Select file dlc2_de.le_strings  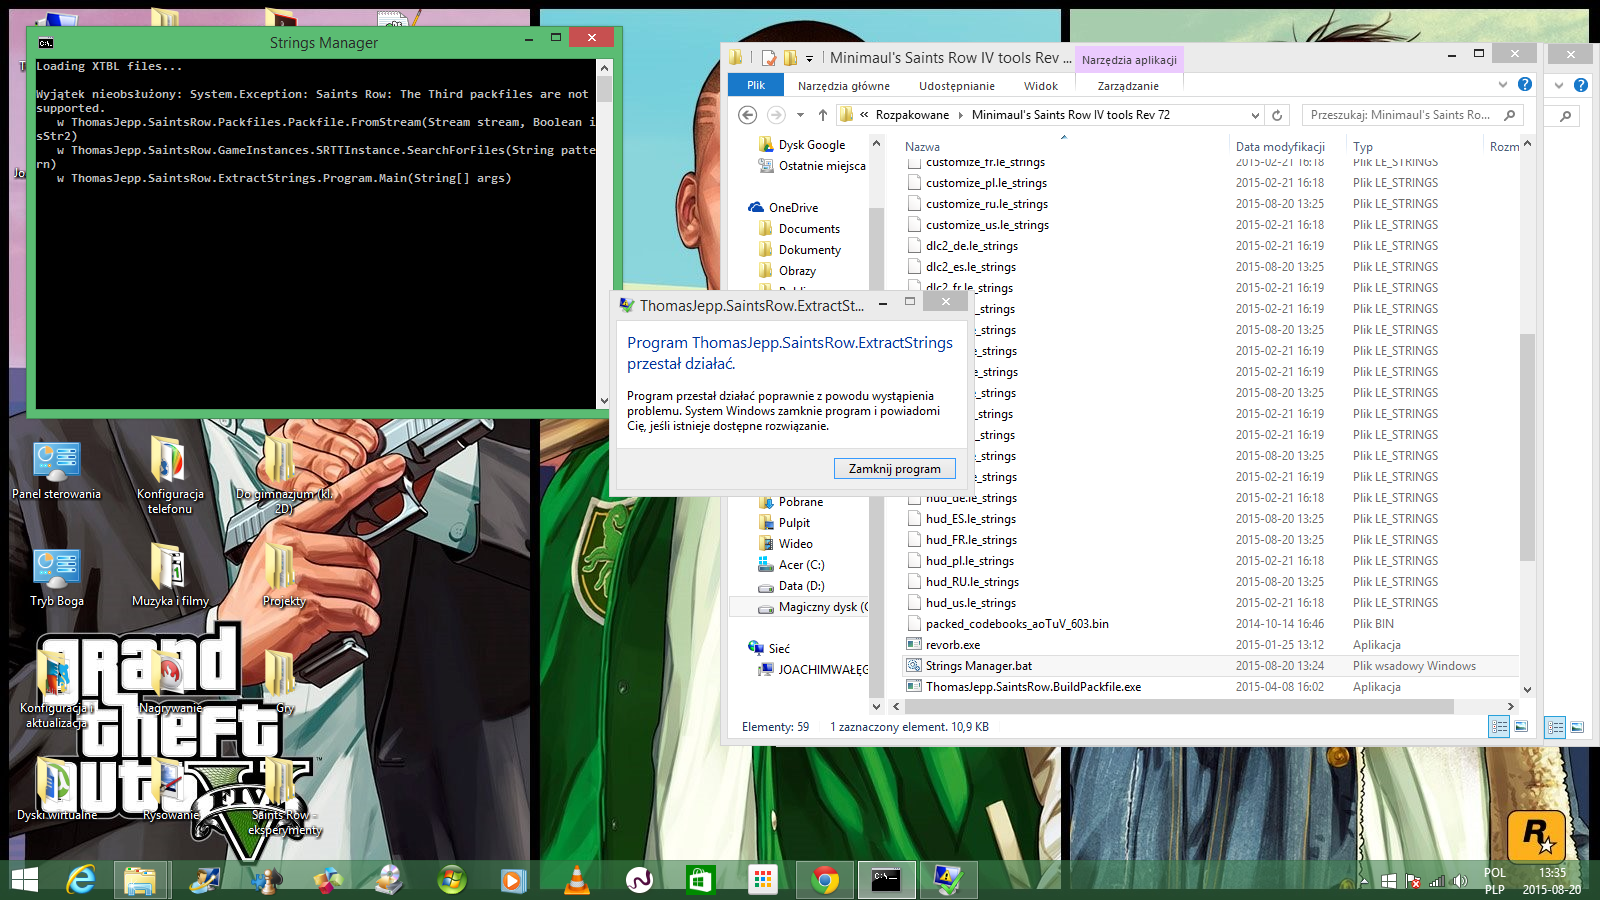[972, 246]
